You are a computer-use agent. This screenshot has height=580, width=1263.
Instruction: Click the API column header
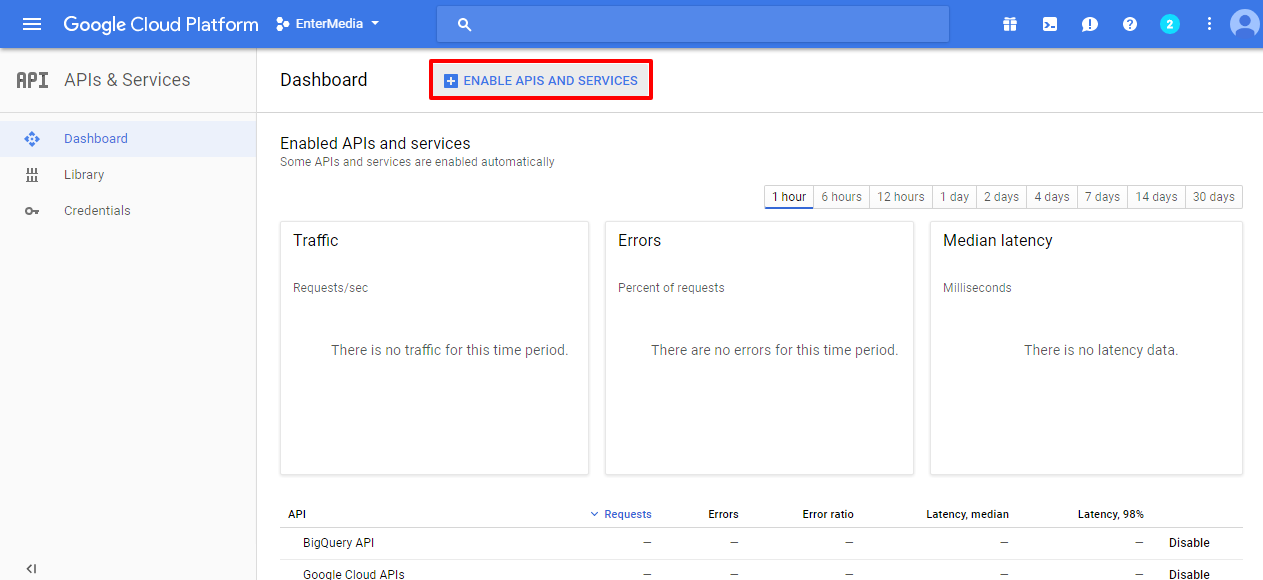click(297, 514)
